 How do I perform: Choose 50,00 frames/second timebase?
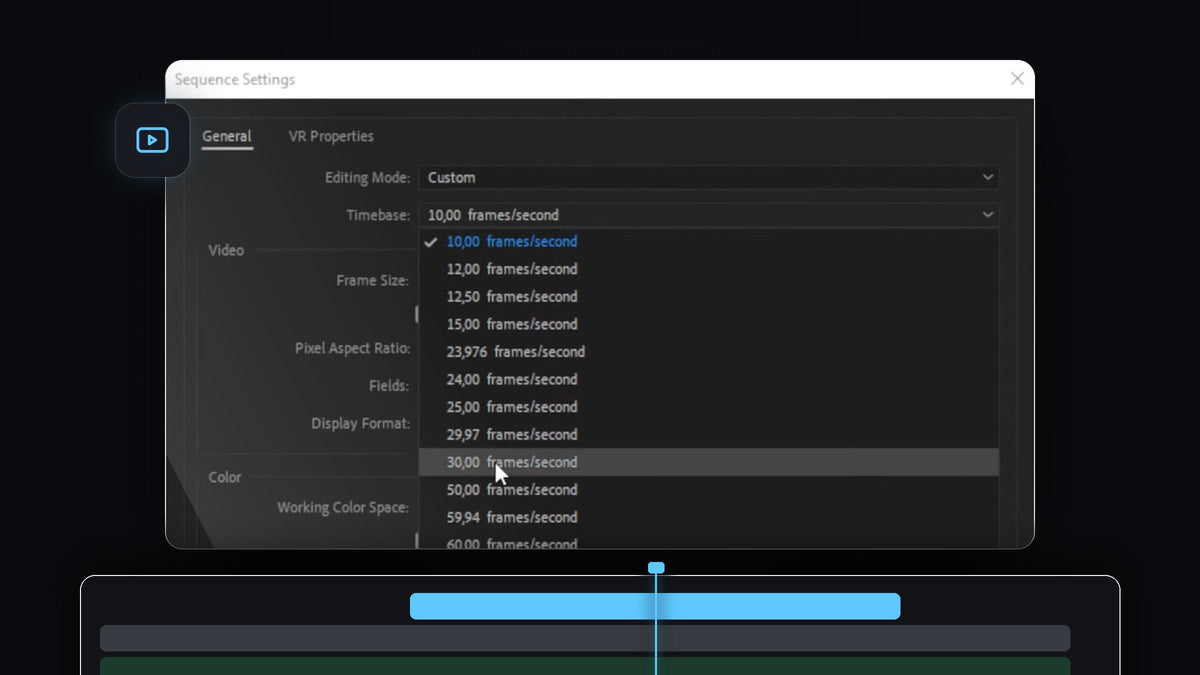(708, 490)
